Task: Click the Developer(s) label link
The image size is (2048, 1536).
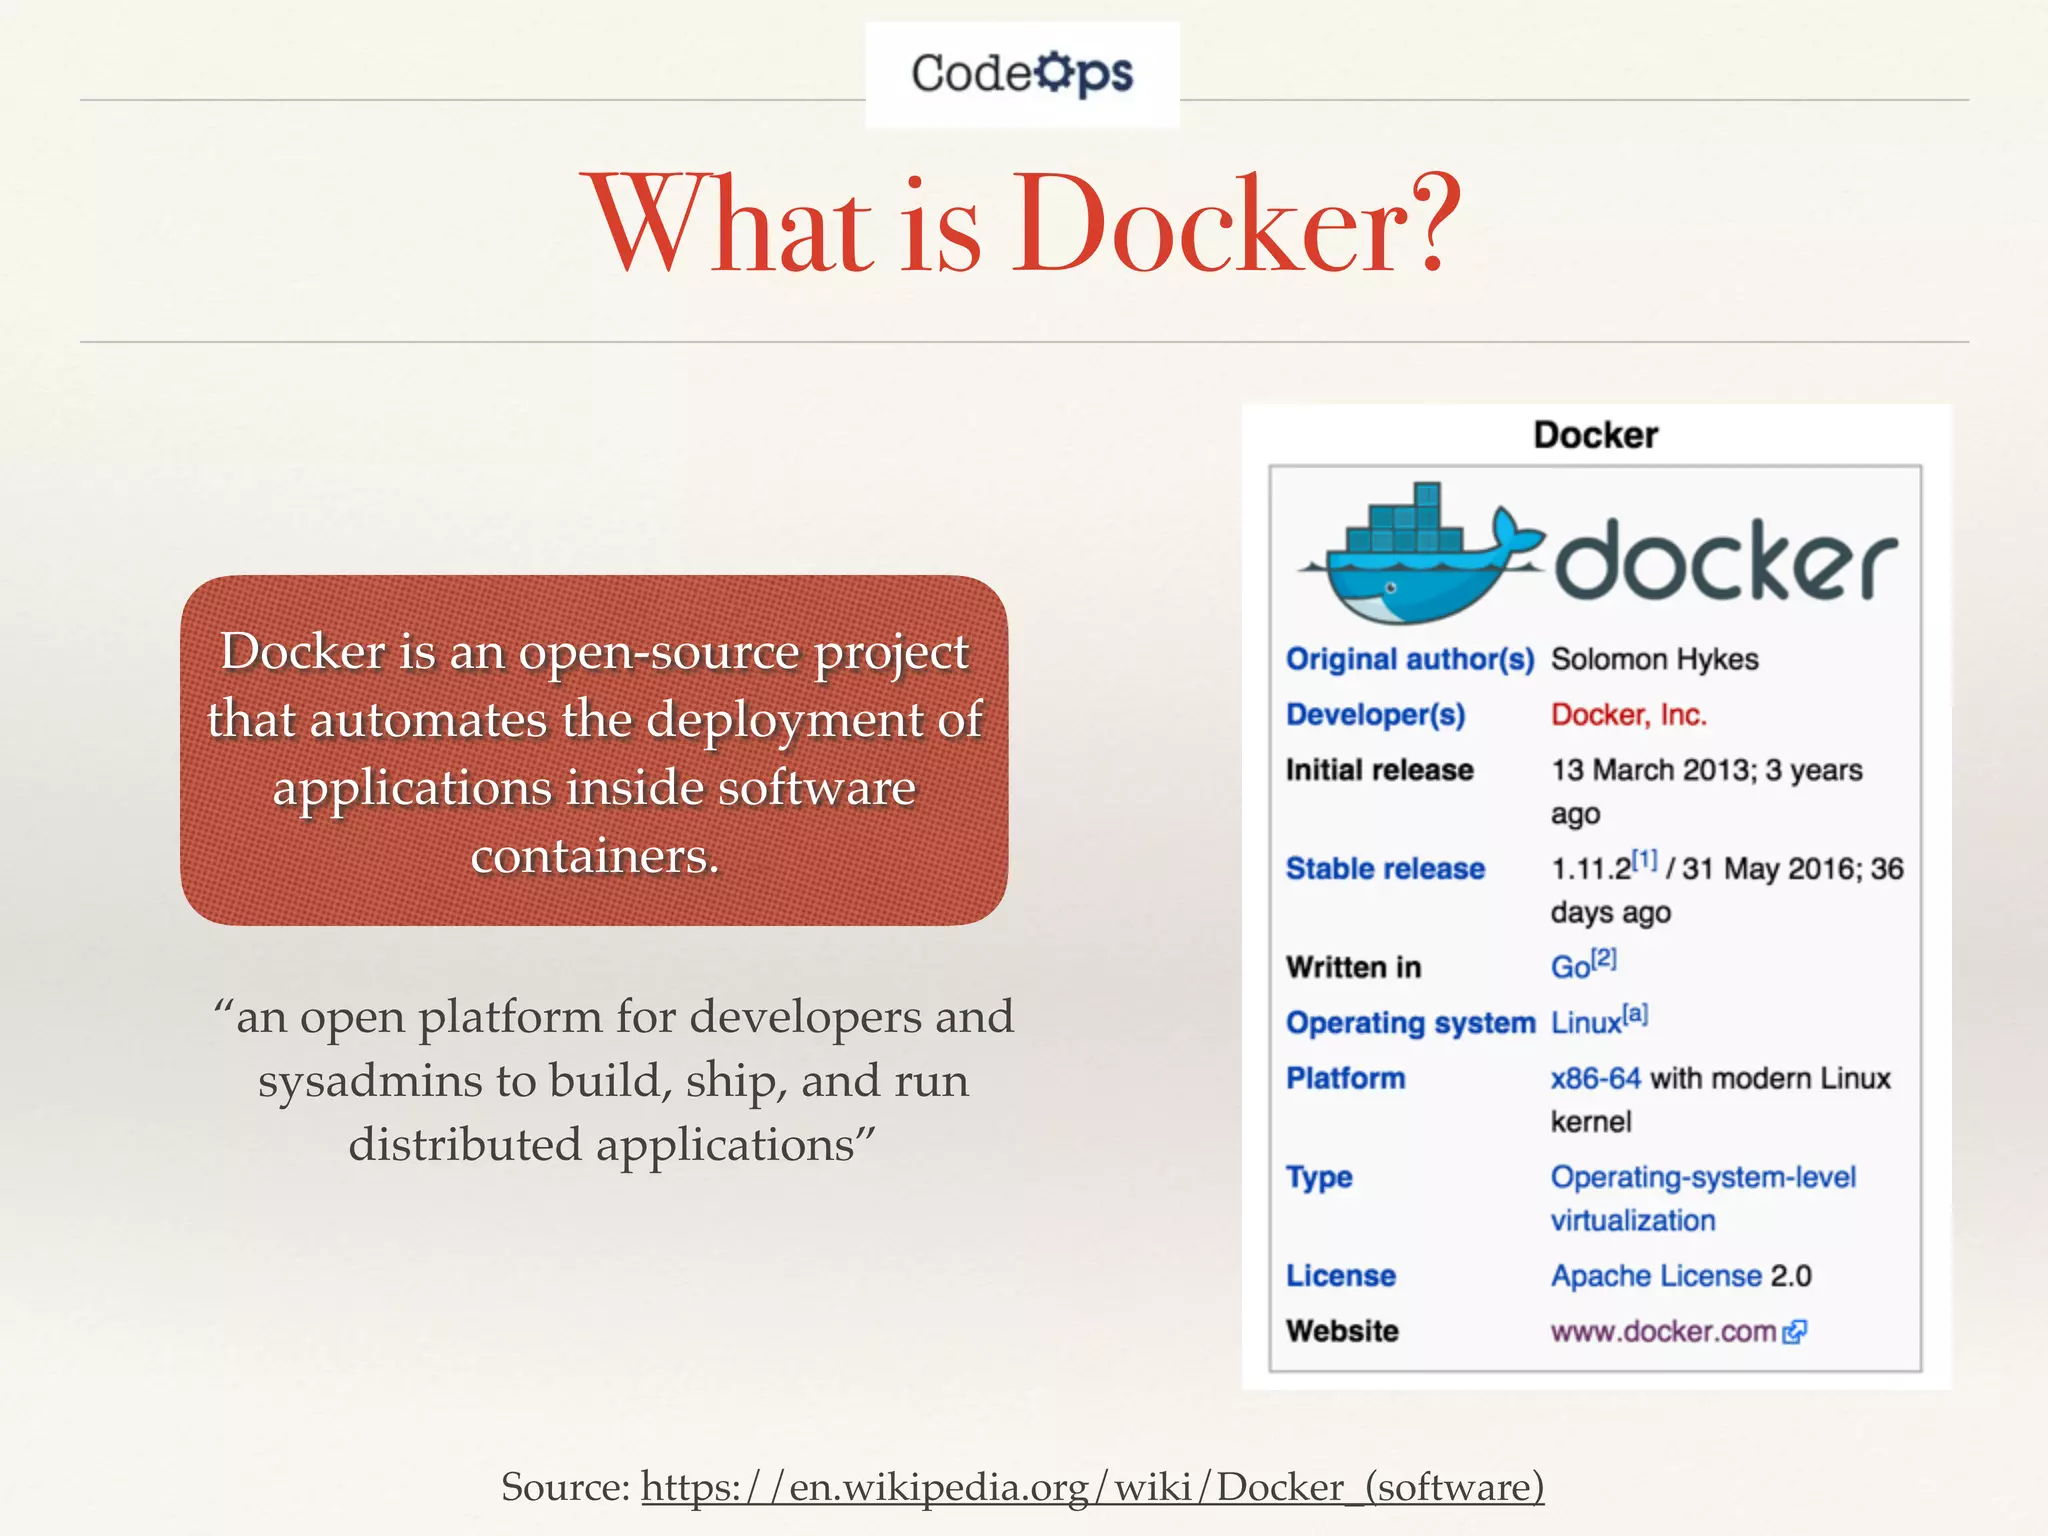Action: [x=1375, y=715]
